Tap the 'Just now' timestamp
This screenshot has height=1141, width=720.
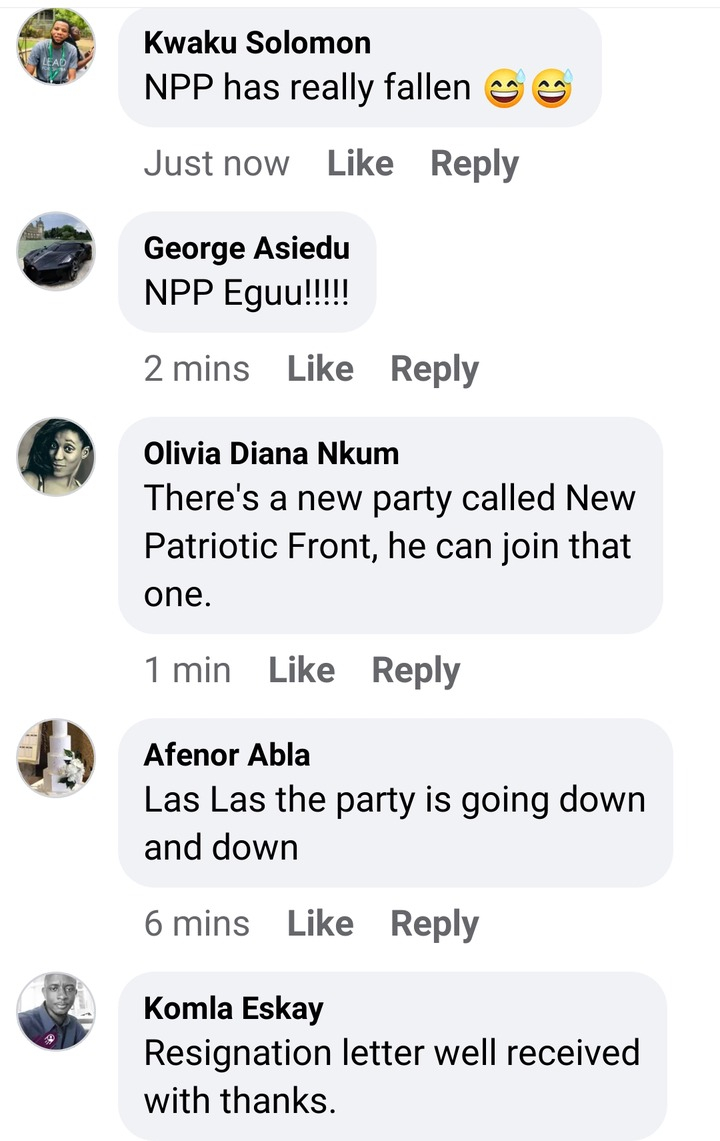[216, 164]
